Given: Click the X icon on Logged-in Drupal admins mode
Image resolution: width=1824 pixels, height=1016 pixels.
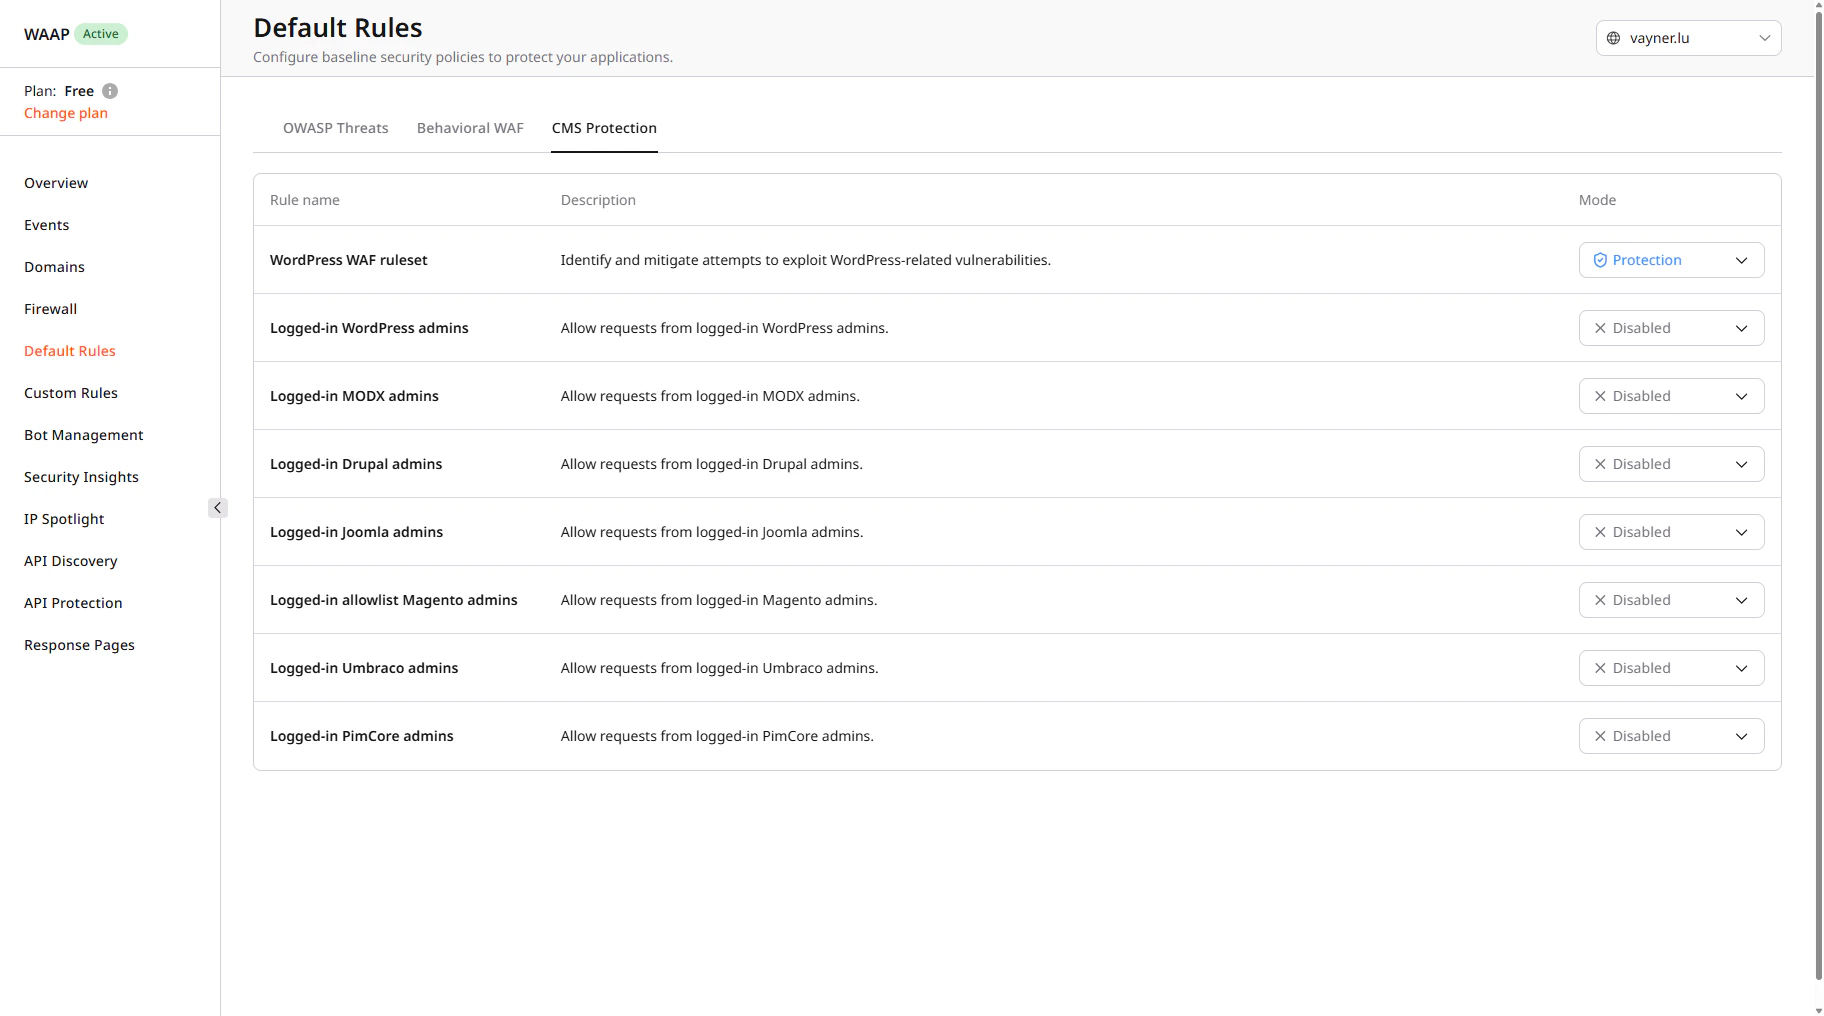Looking at the screenshot, I should coord(1600,463).
